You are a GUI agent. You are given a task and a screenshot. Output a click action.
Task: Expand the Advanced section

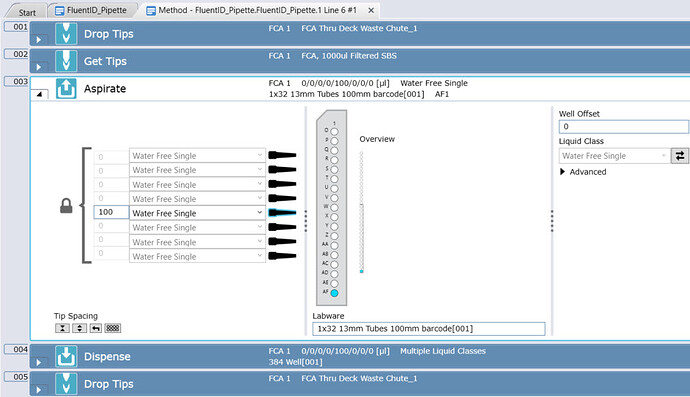coord(562,172)
